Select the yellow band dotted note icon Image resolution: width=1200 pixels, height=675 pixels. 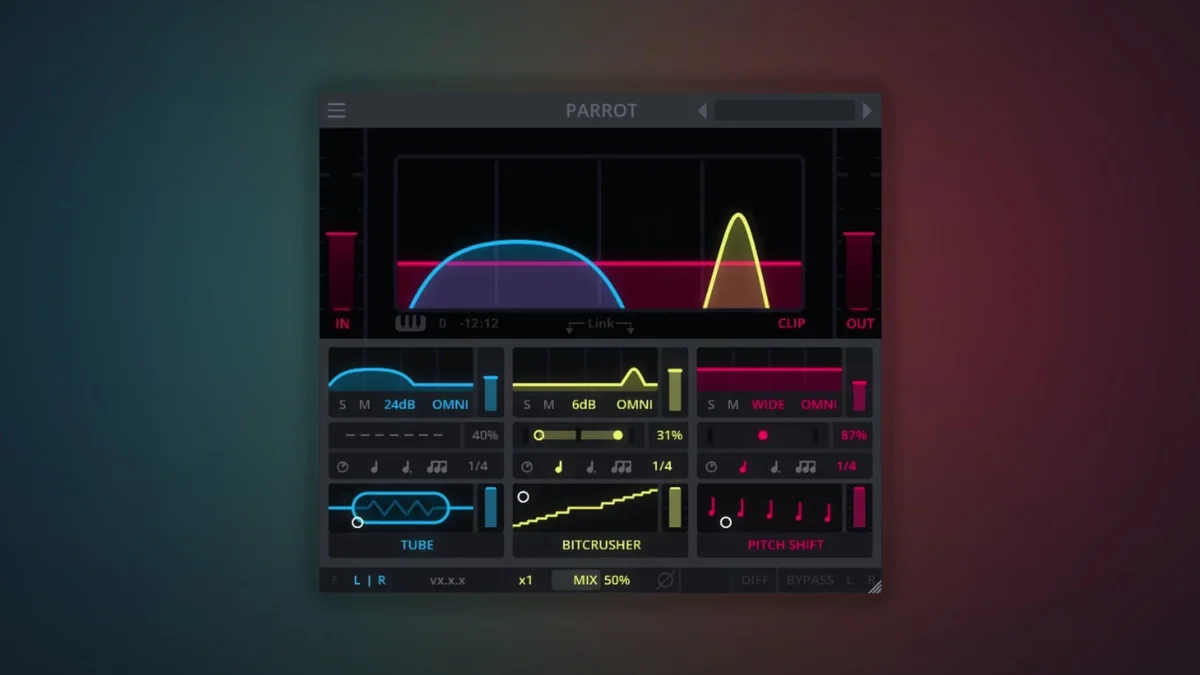coord(590,467)
